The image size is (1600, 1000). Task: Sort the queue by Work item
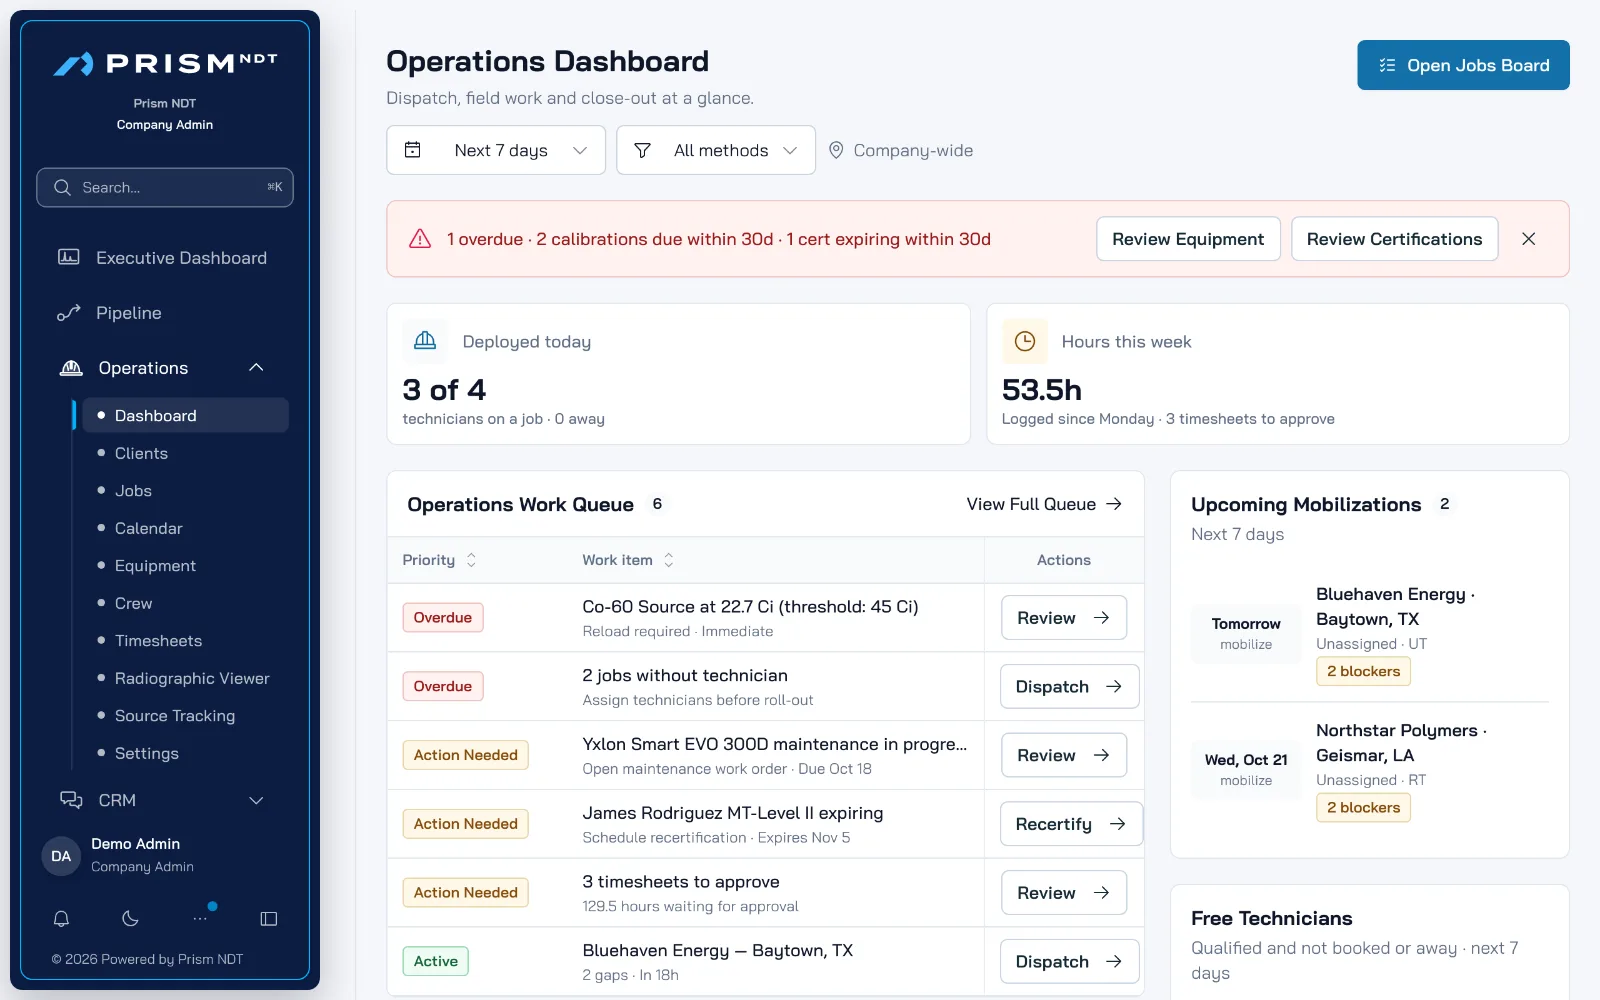click(628, 560)
